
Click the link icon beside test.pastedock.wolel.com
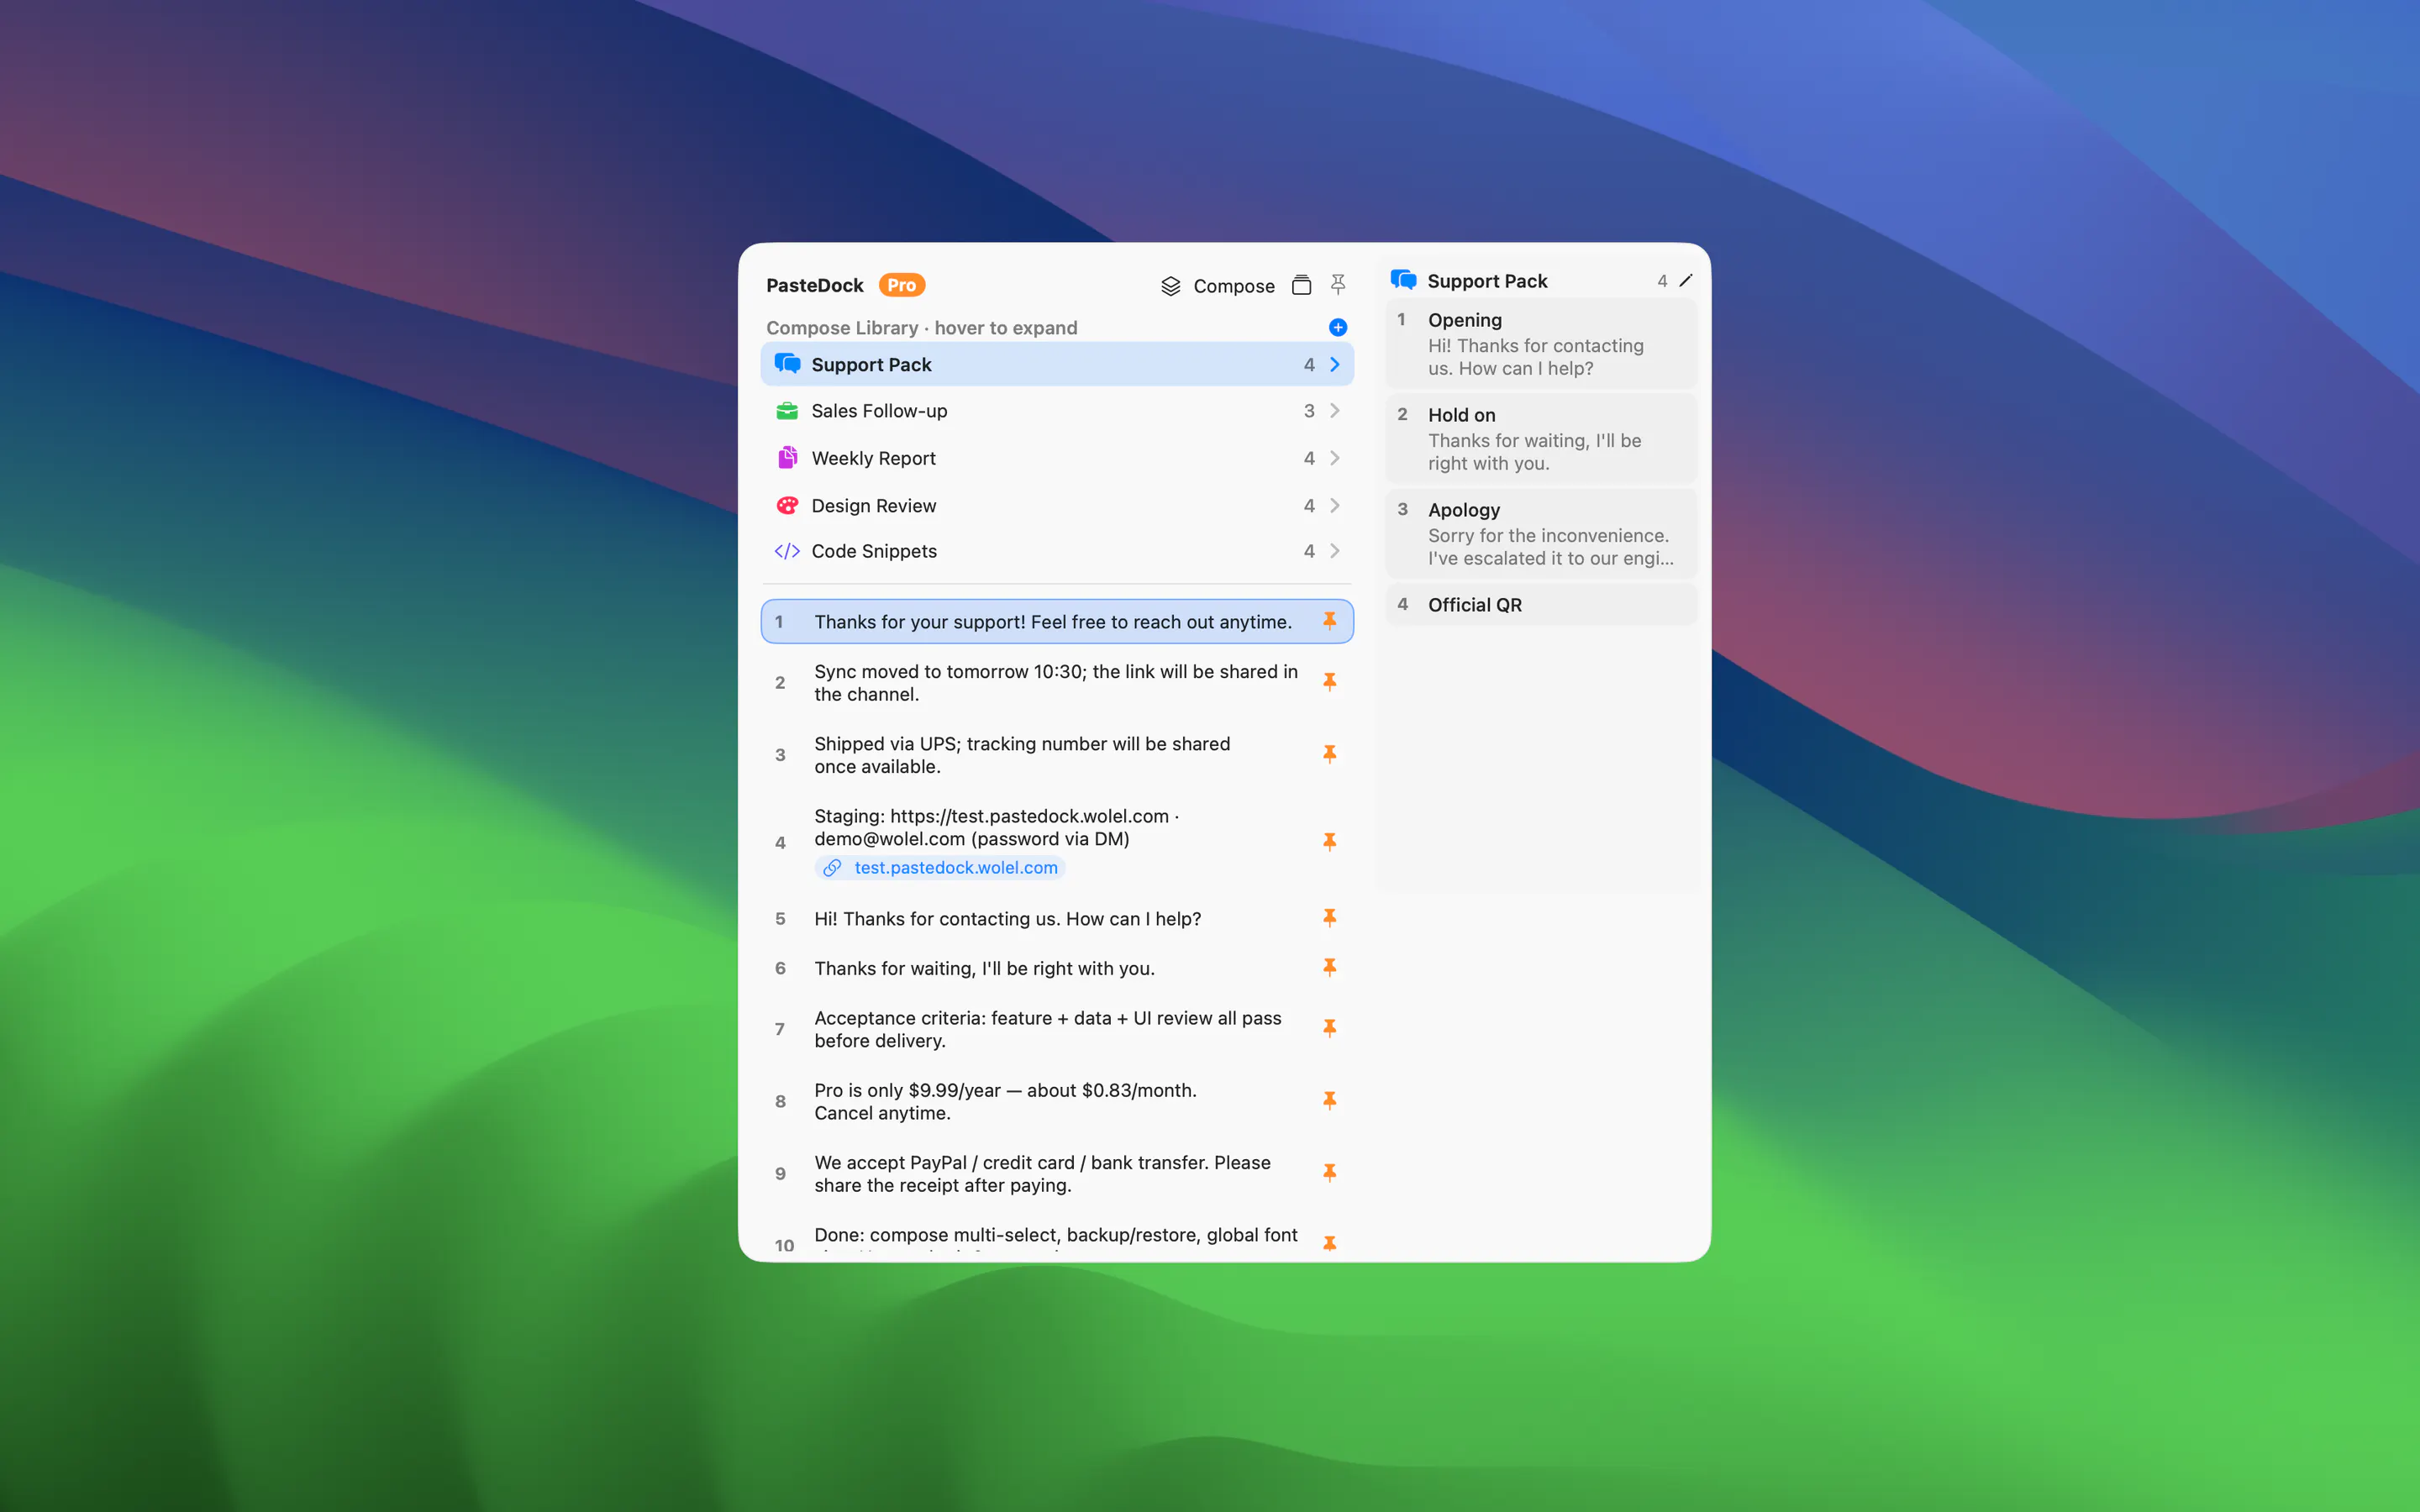pyautogui.click(x=832, y=868)
